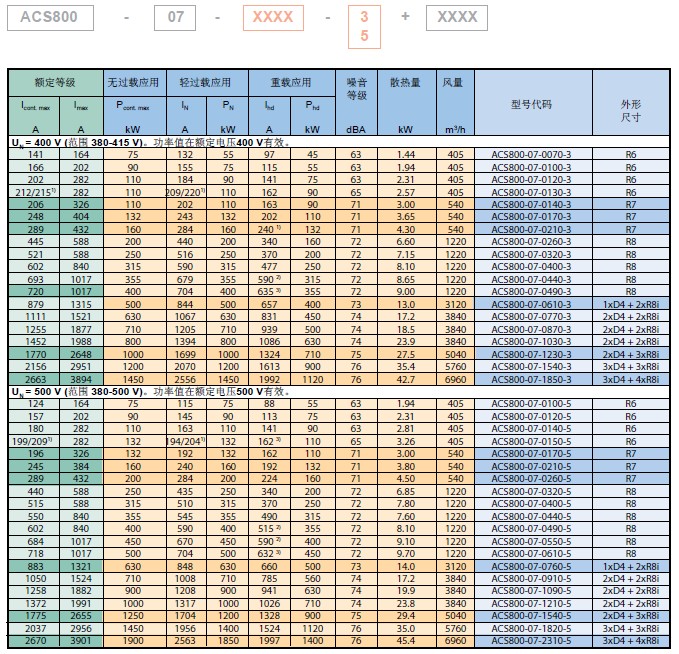Click the orange XXXX power rating box
This screenshot has width=679, height=654.
click(272, 17)
